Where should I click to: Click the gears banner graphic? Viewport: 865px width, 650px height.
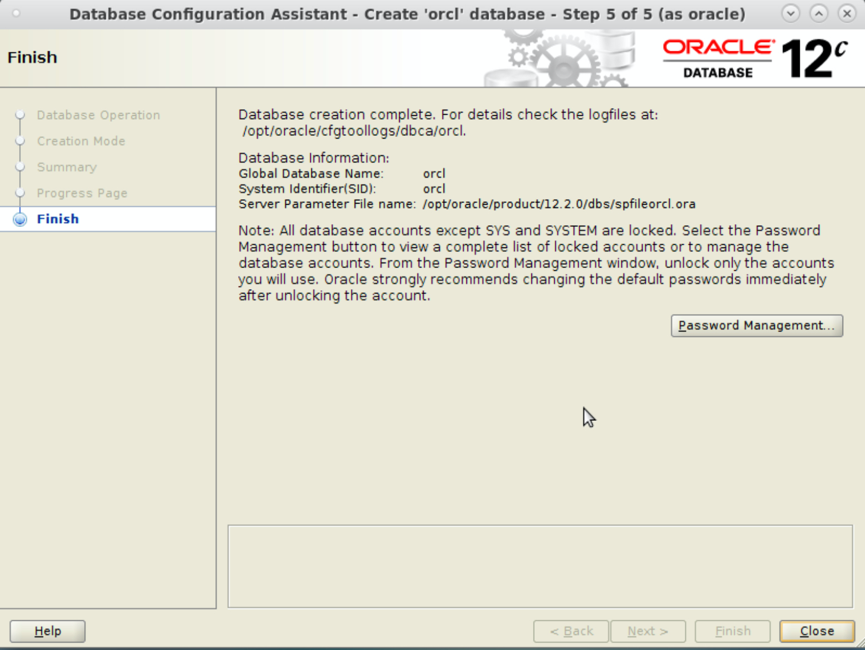click(x=560, y=58)
